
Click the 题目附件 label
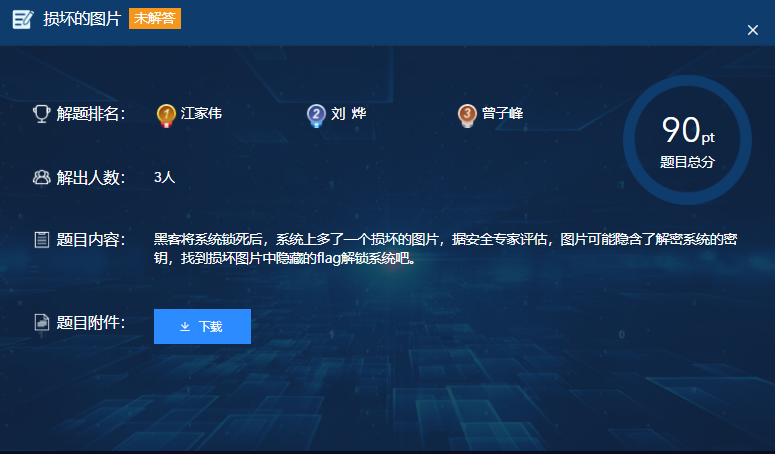pos(90,323)
